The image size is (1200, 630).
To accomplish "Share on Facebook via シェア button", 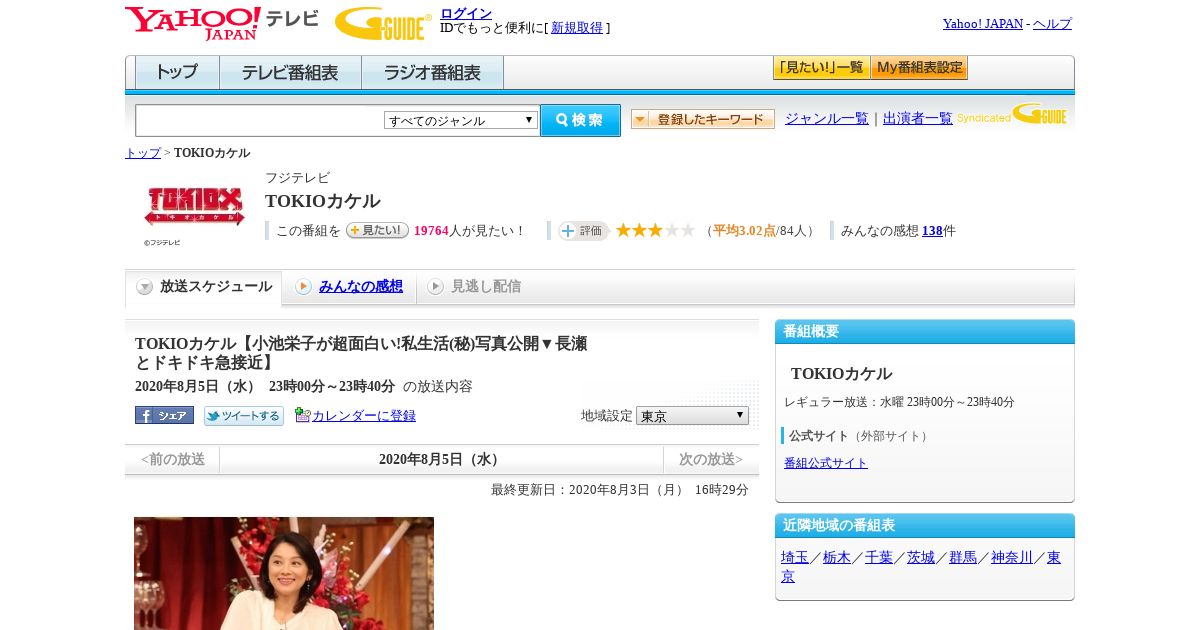I will 164,415.
